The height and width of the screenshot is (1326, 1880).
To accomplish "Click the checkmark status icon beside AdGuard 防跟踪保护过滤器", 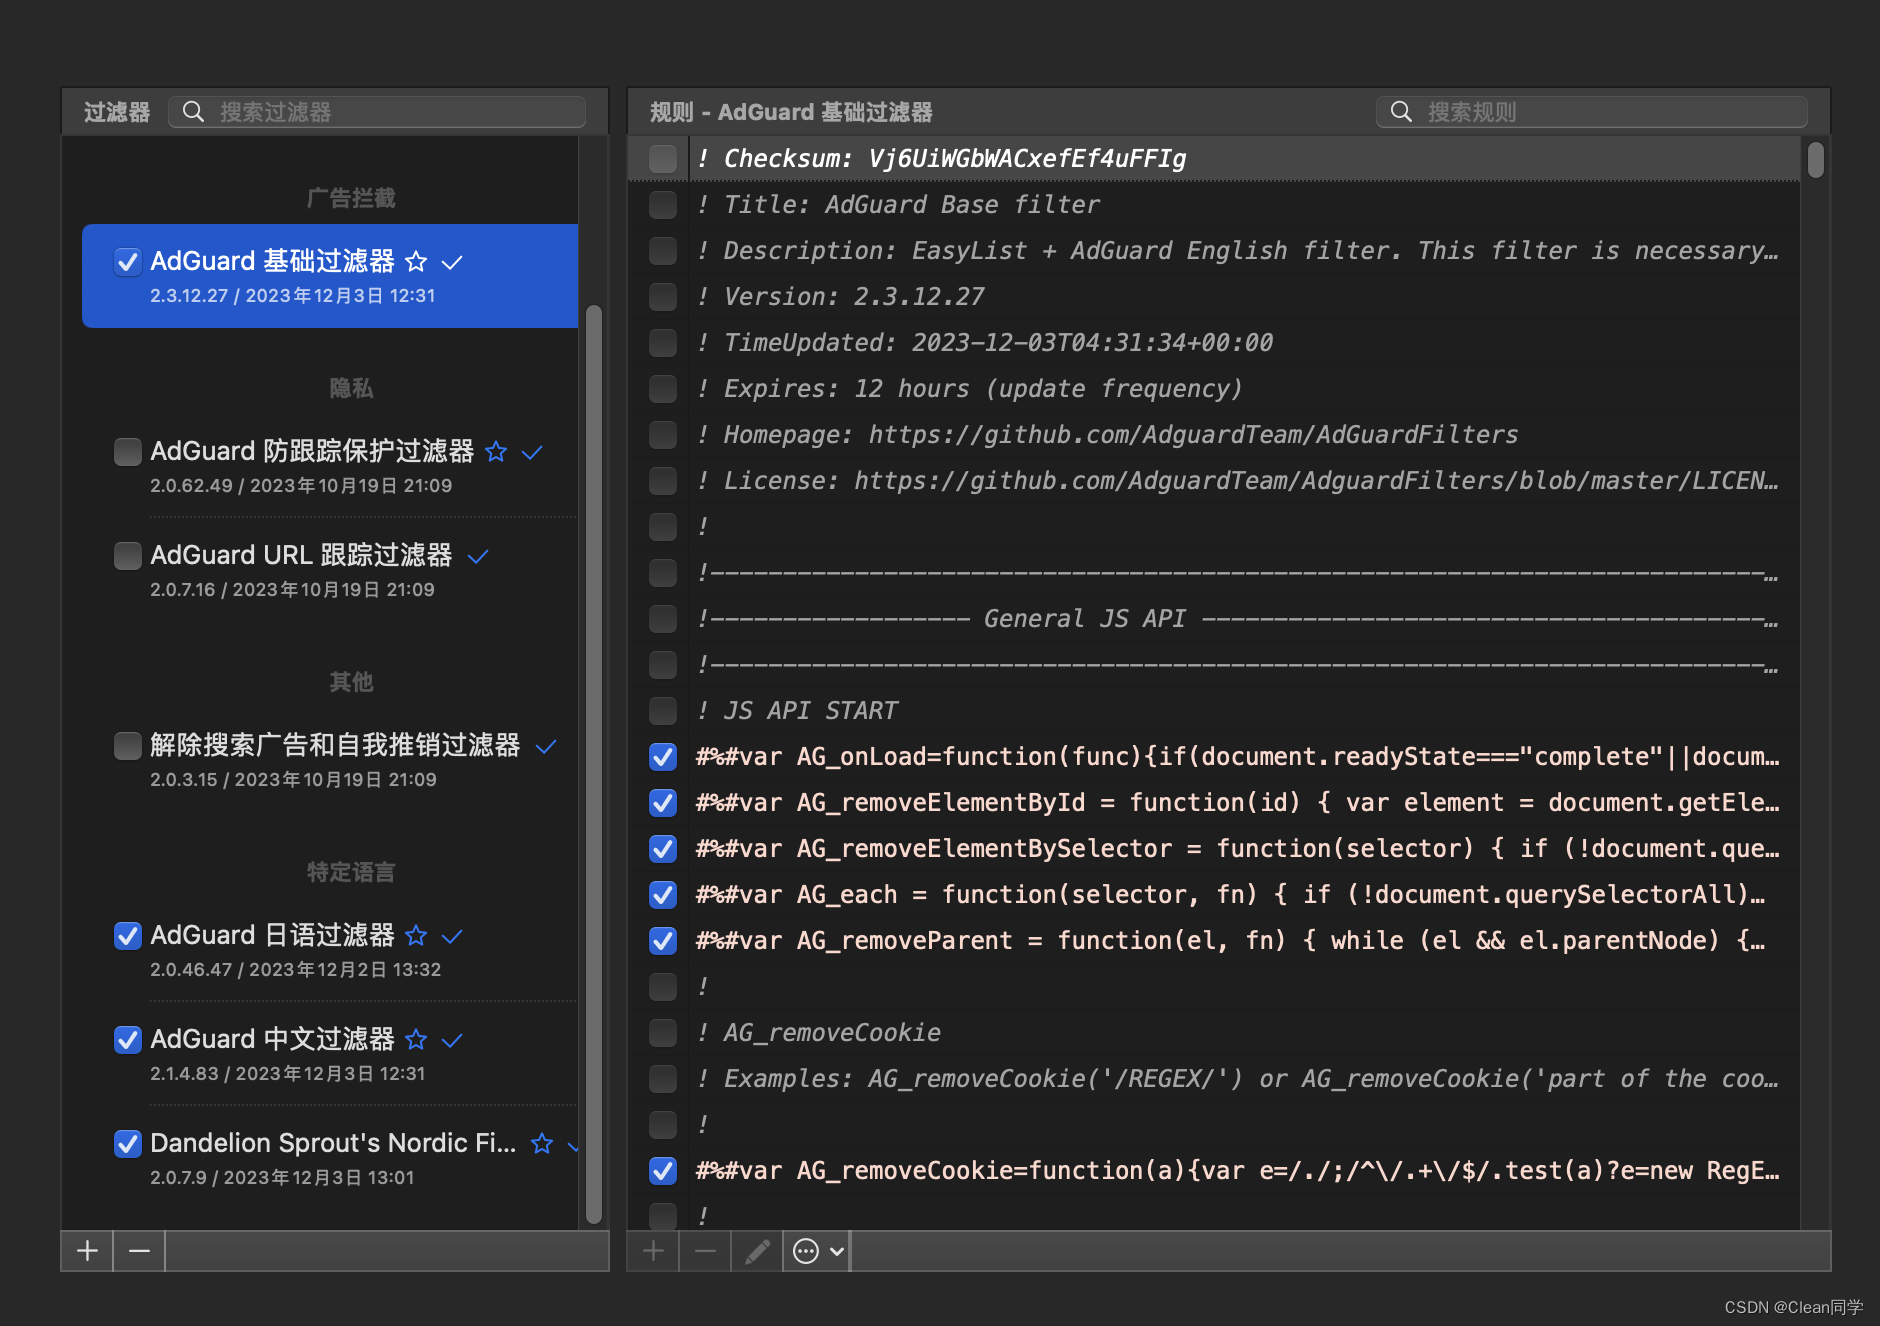I will (x=532, y=452).
